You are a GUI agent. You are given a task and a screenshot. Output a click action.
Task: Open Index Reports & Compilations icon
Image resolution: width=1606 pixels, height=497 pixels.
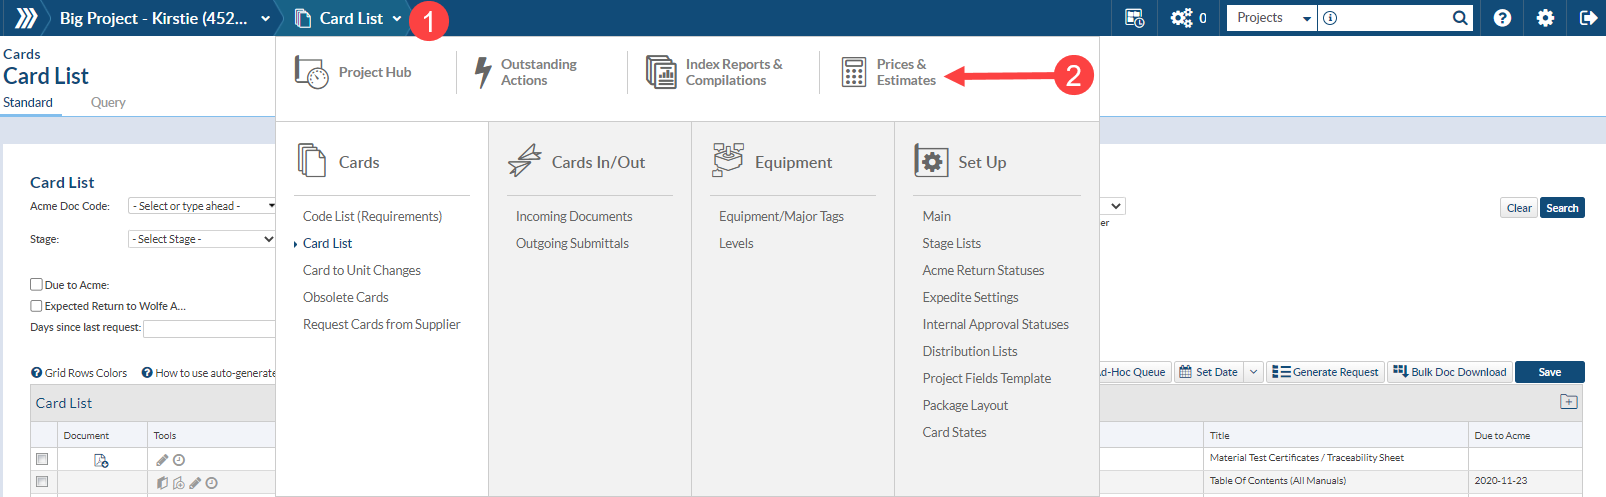pyautogui.click(x=661, y=72)
